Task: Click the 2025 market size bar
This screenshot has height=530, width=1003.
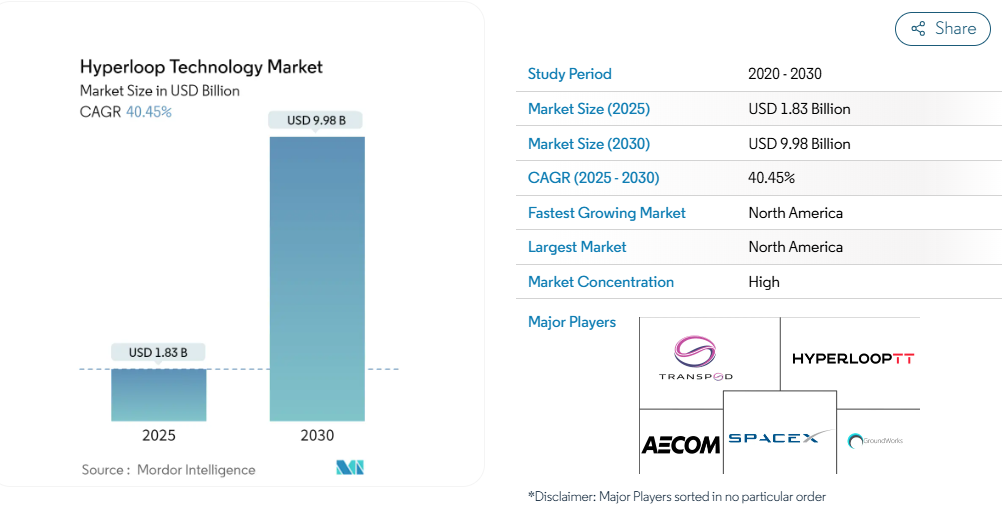Action: coord(159,395)
